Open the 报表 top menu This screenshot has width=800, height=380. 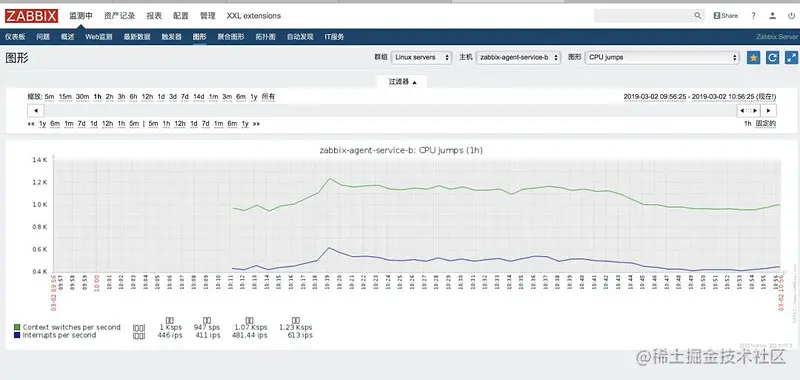click(154, 16)
